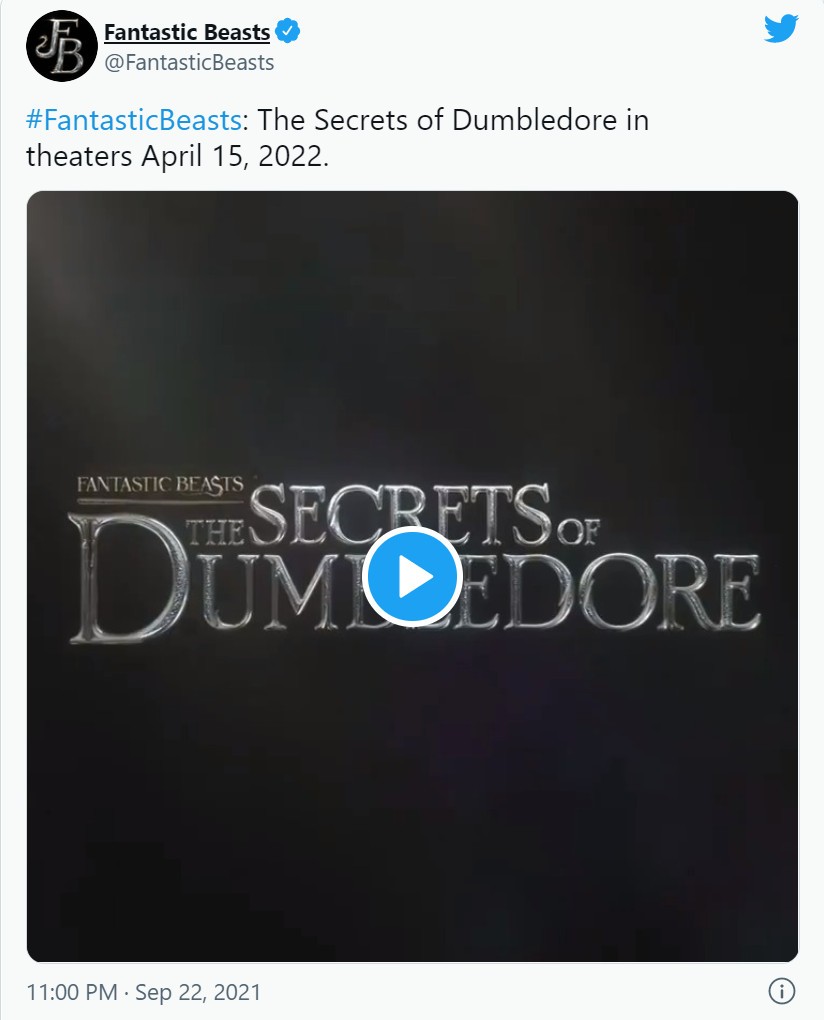Click the small OF in the video title

point(576,530)
